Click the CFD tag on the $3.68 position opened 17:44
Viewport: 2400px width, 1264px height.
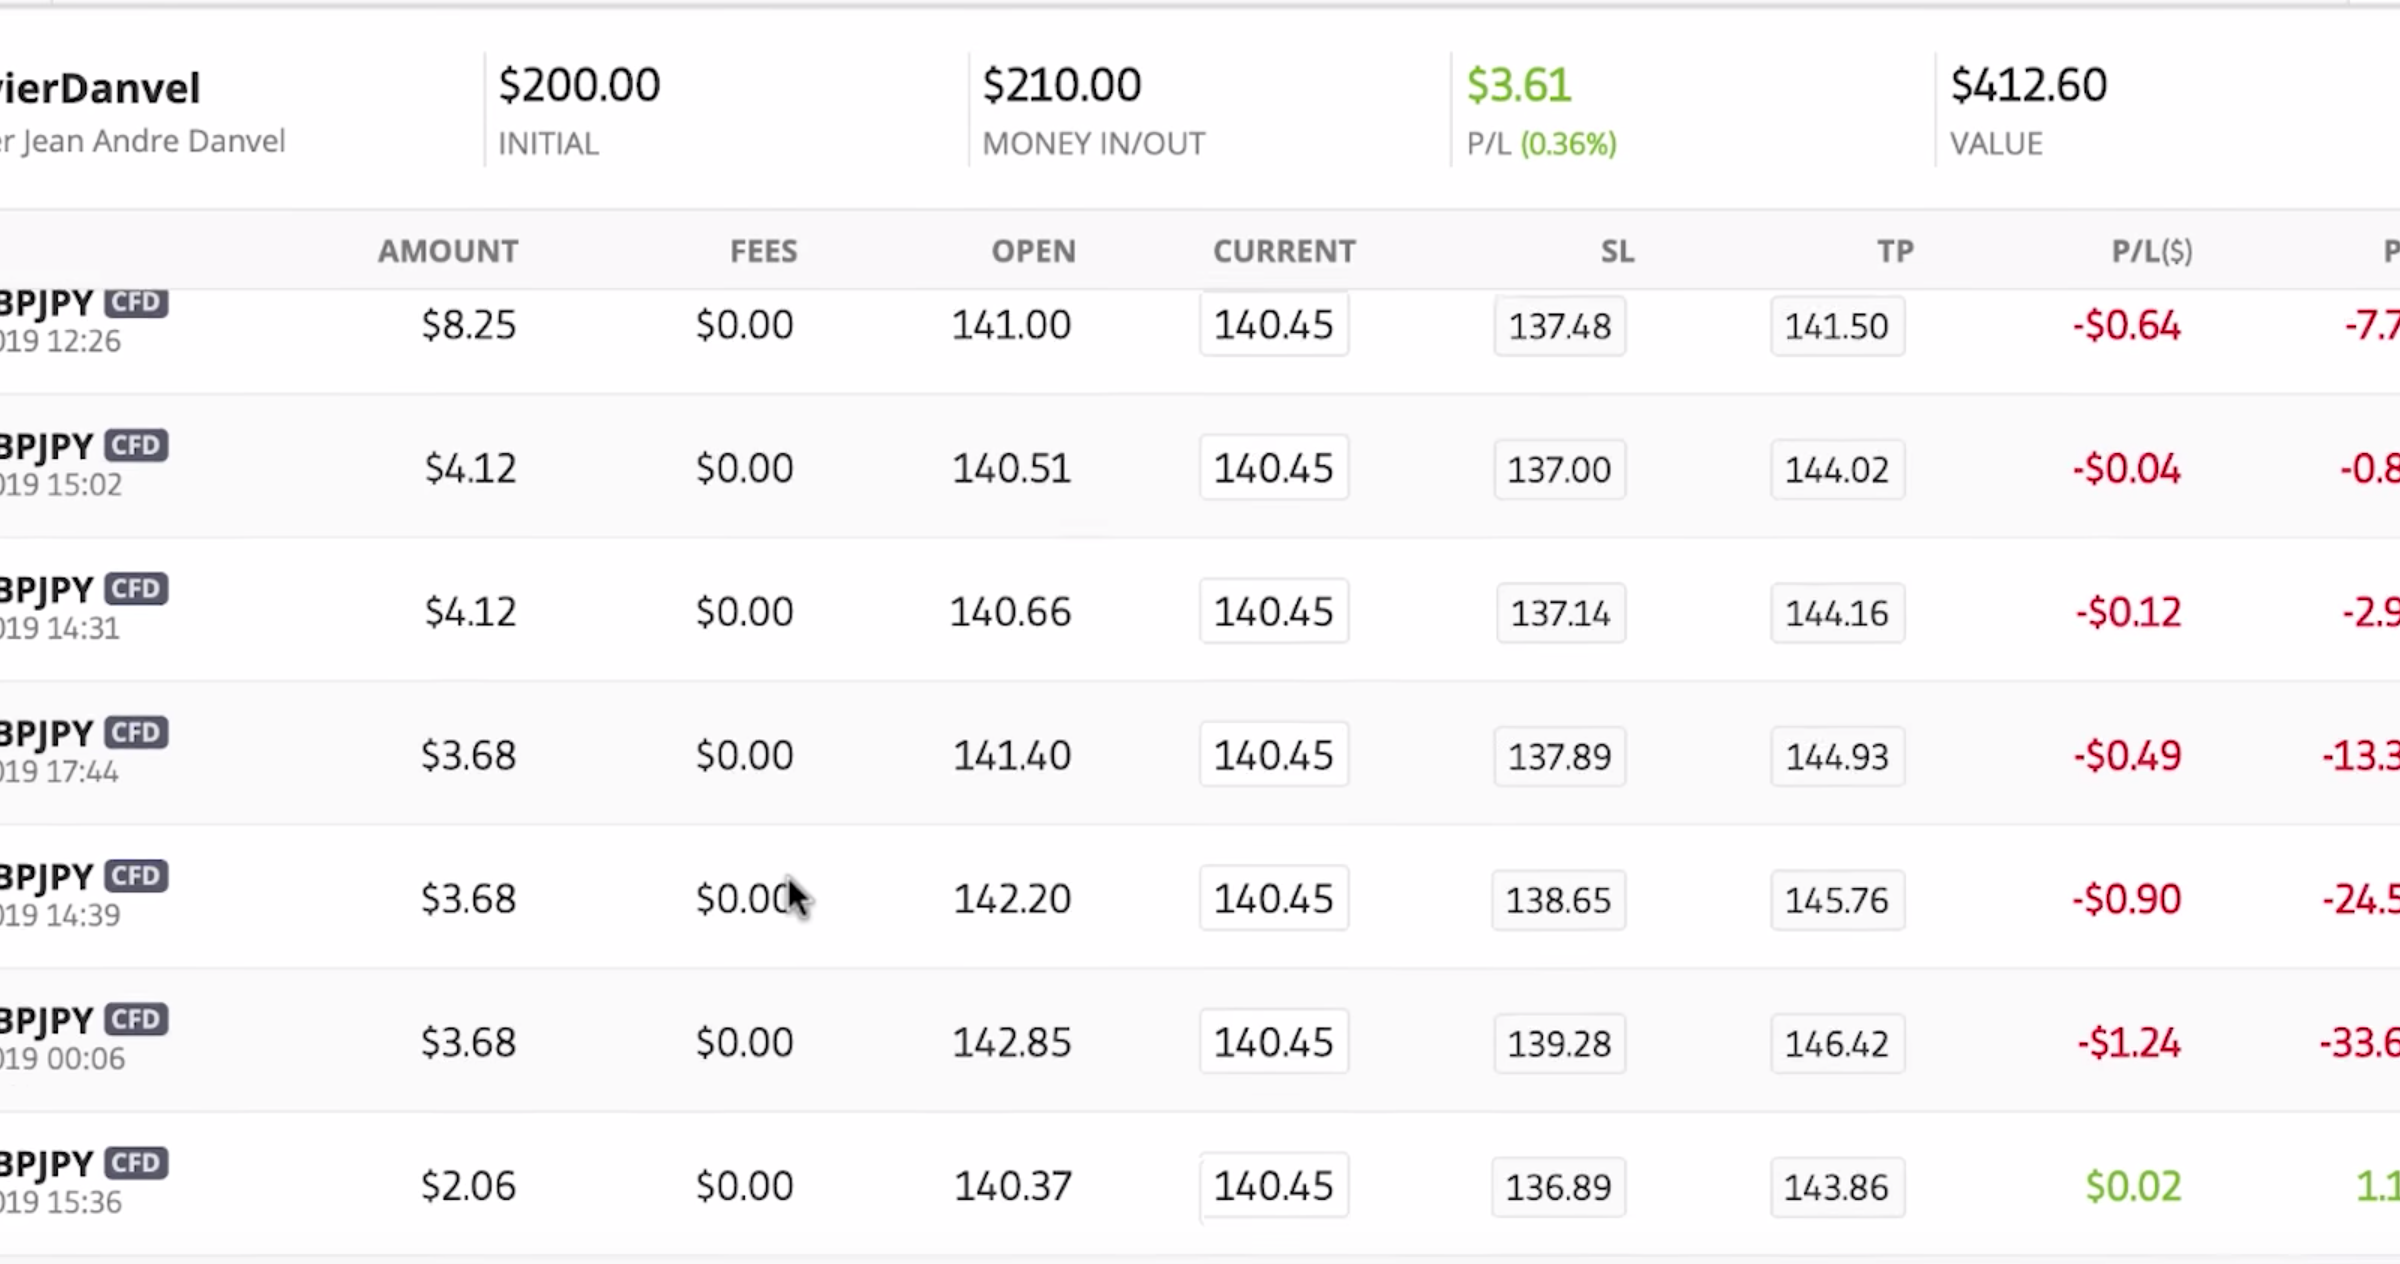135,732
